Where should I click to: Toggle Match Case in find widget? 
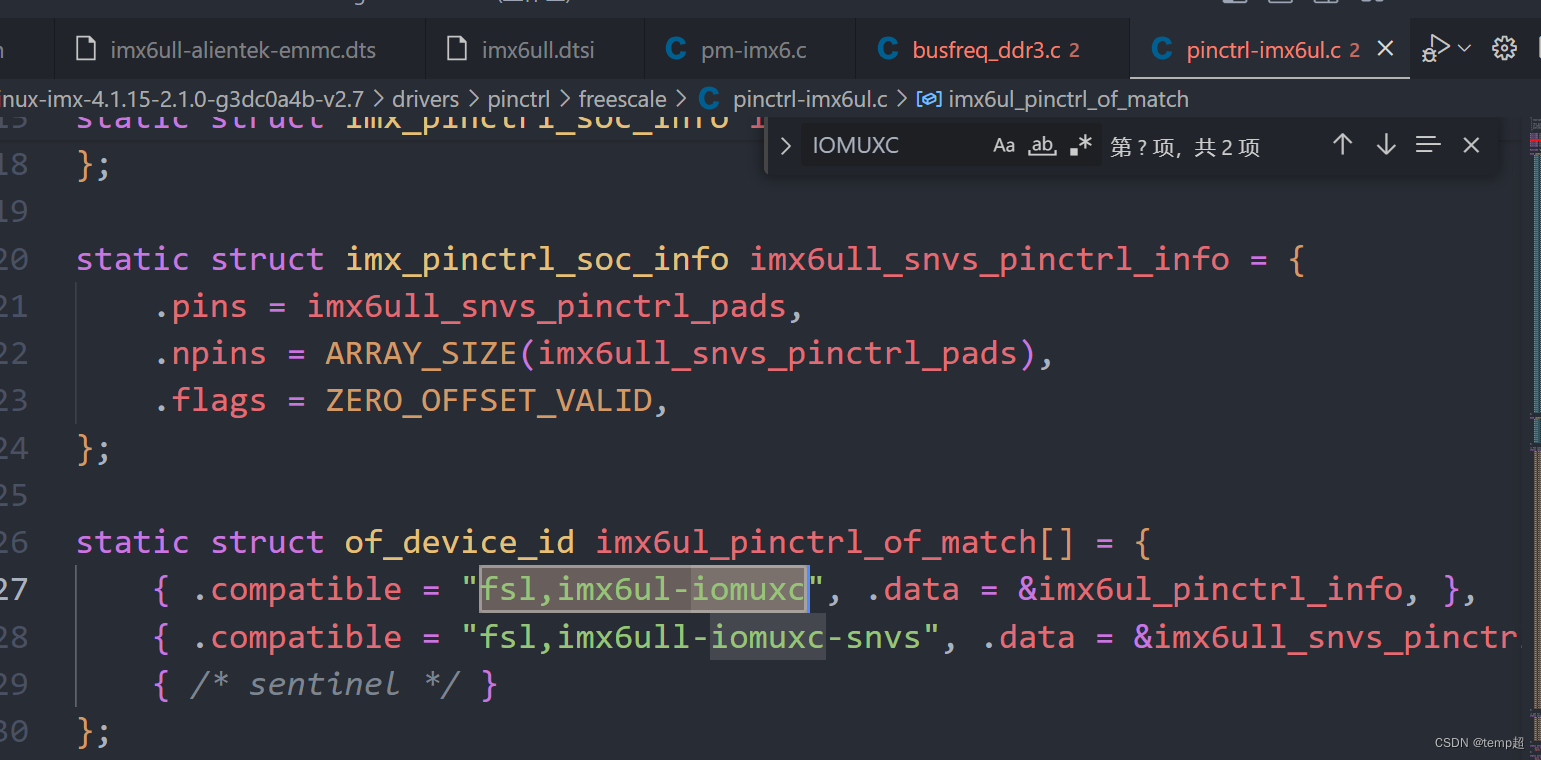(x=1004, y=146)
